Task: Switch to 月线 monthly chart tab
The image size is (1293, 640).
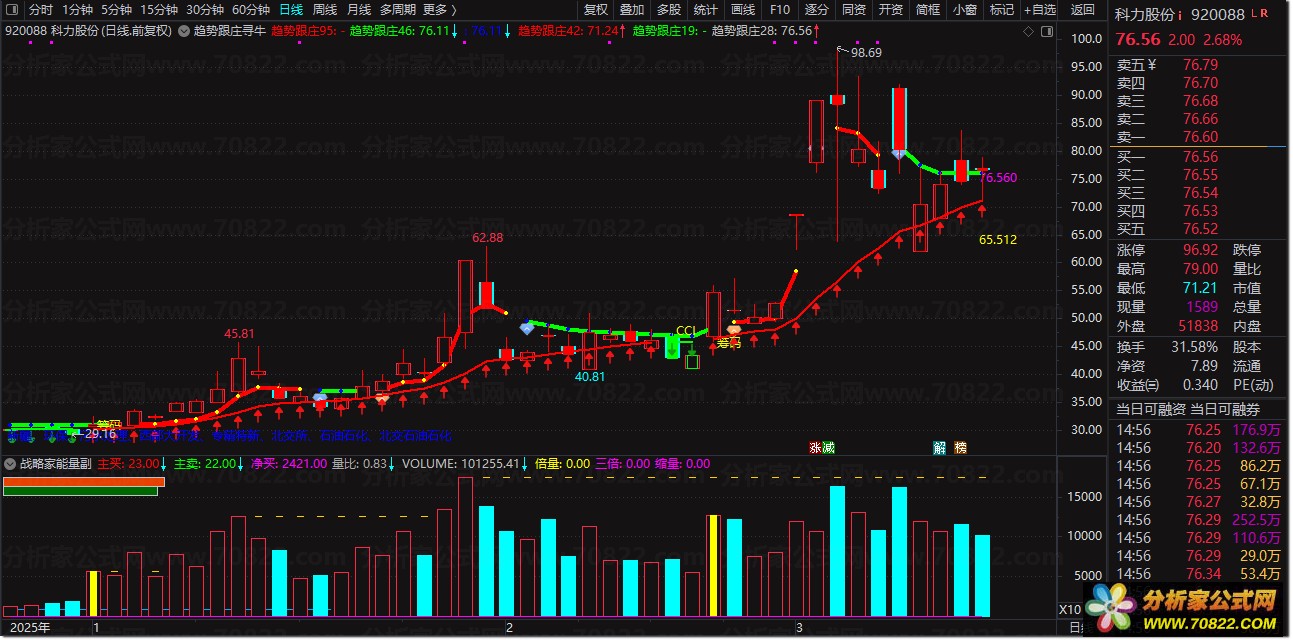Action: [358, 10]
